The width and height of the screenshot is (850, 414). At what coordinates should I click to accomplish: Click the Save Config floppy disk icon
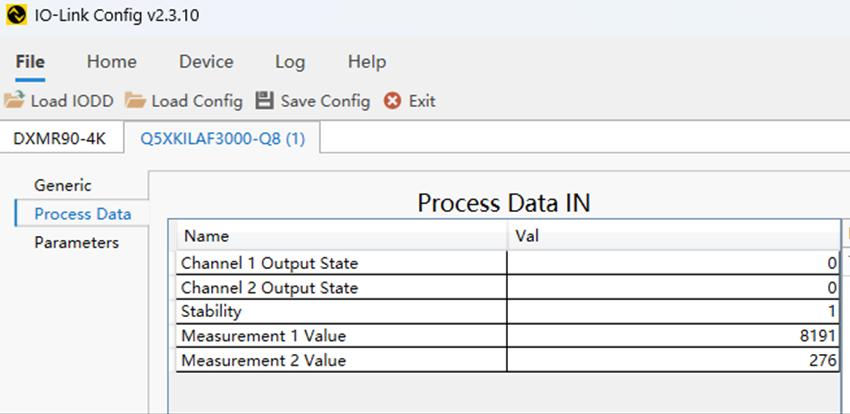tap(264, 100)
